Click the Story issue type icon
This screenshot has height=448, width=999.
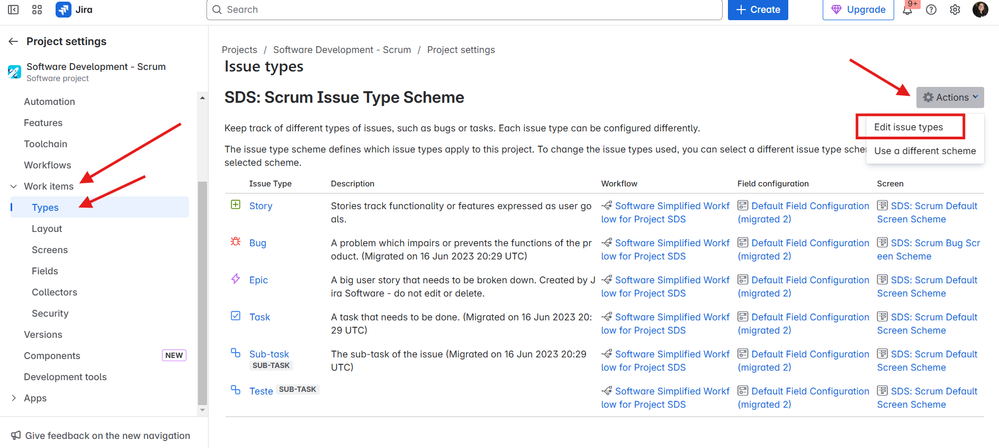point(236,205)
